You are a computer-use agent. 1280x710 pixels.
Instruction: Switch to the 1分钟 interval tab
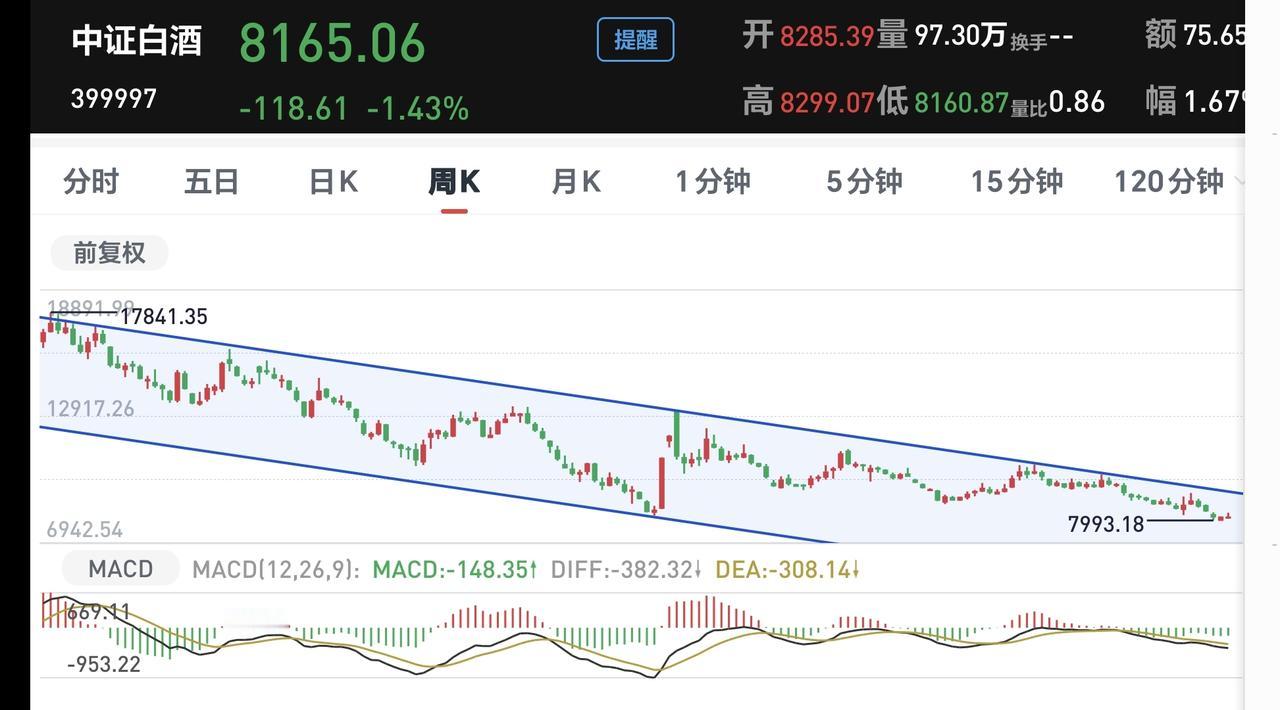tap(712, 182)
